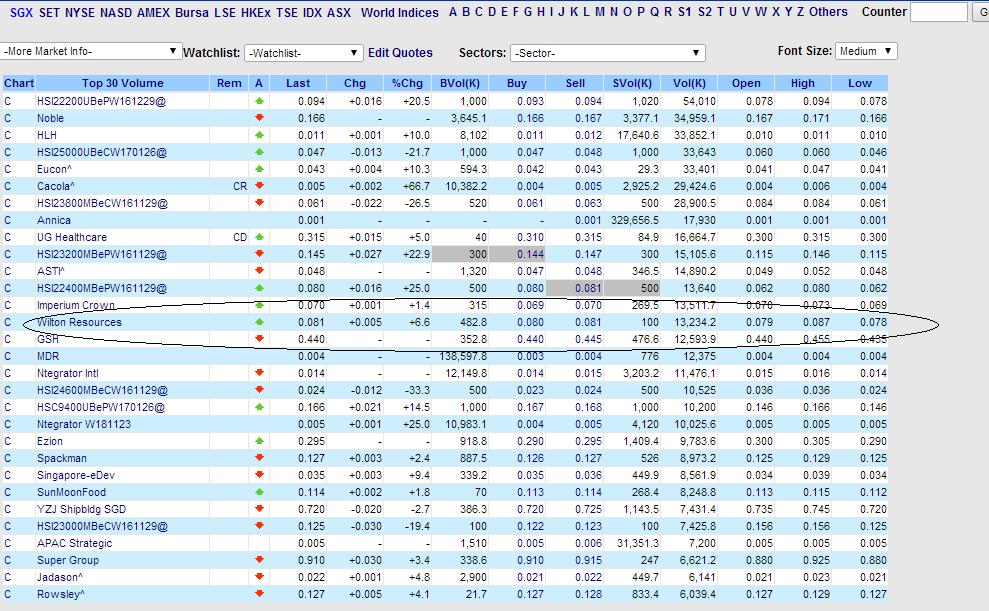Switch to the HKEx market tab

pyautogui.click(x=256, y=13)
